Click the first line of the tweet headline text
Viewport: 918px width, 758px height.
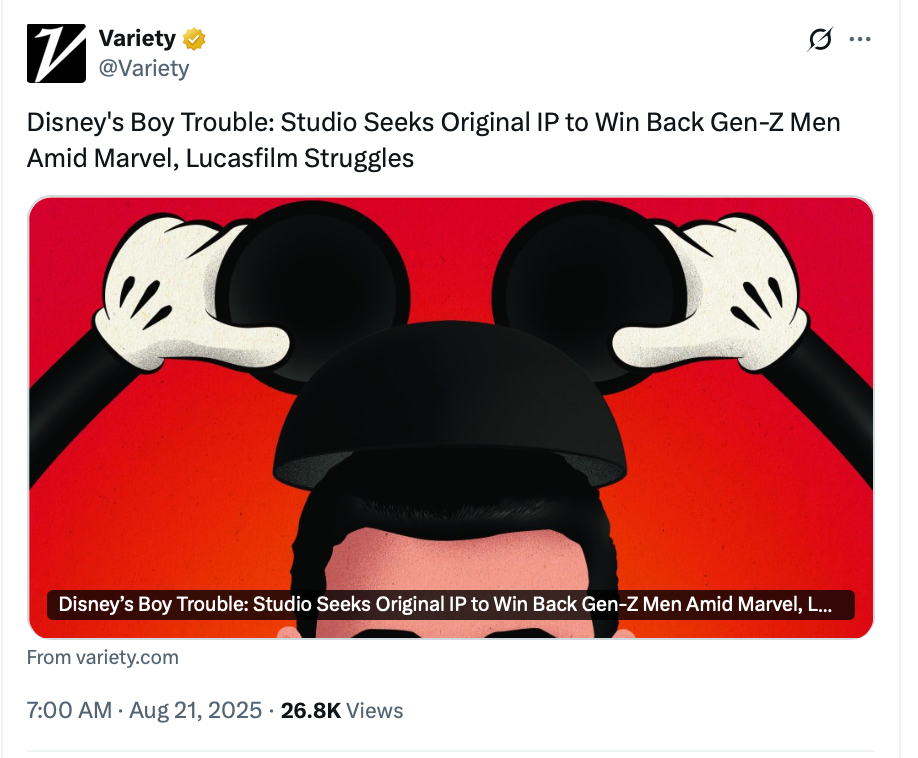tap(434, 122)
